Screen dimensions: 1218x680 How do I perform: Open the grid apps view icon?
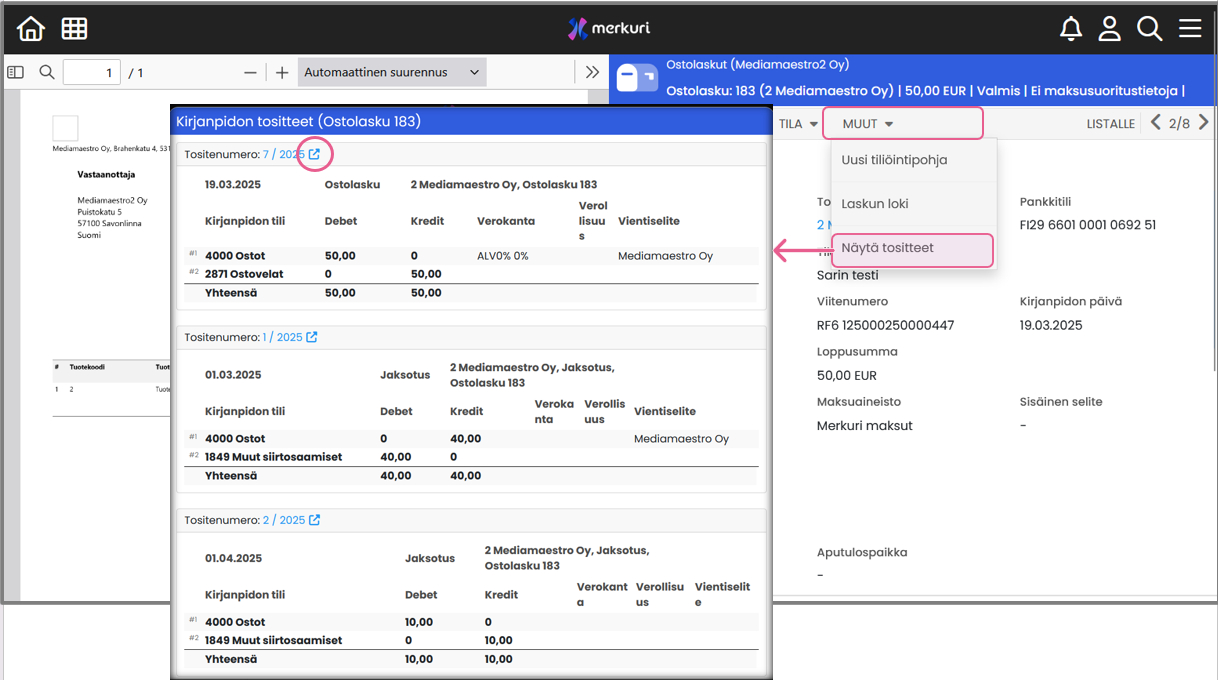point(74,29)
